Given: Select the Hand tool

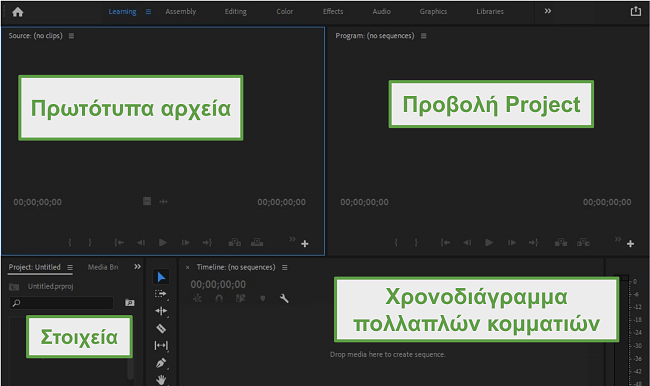Looking at the screenshot, I should click(161, 379).
